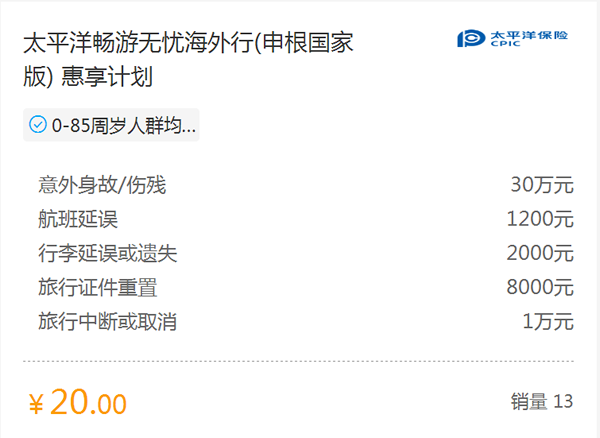Screen dimensions: 600x438
Task: Click the 销量 13 sales count
Action: pos(542,402)
